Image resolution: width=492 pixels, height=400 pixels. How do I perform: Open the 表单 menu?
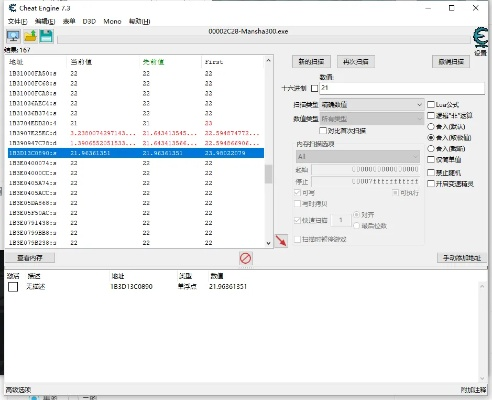pyautogui.click(x=69, y=21)
